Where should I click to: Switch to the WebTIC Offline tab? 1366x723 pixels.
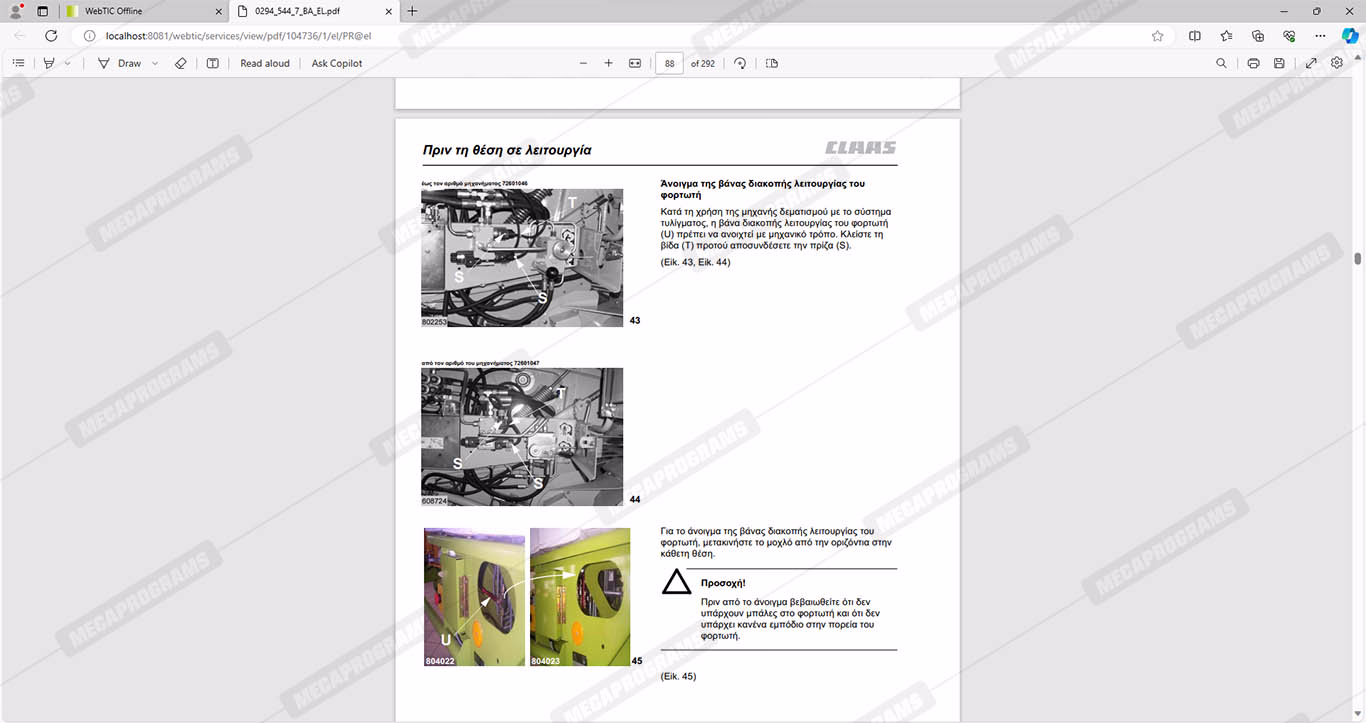140,11
